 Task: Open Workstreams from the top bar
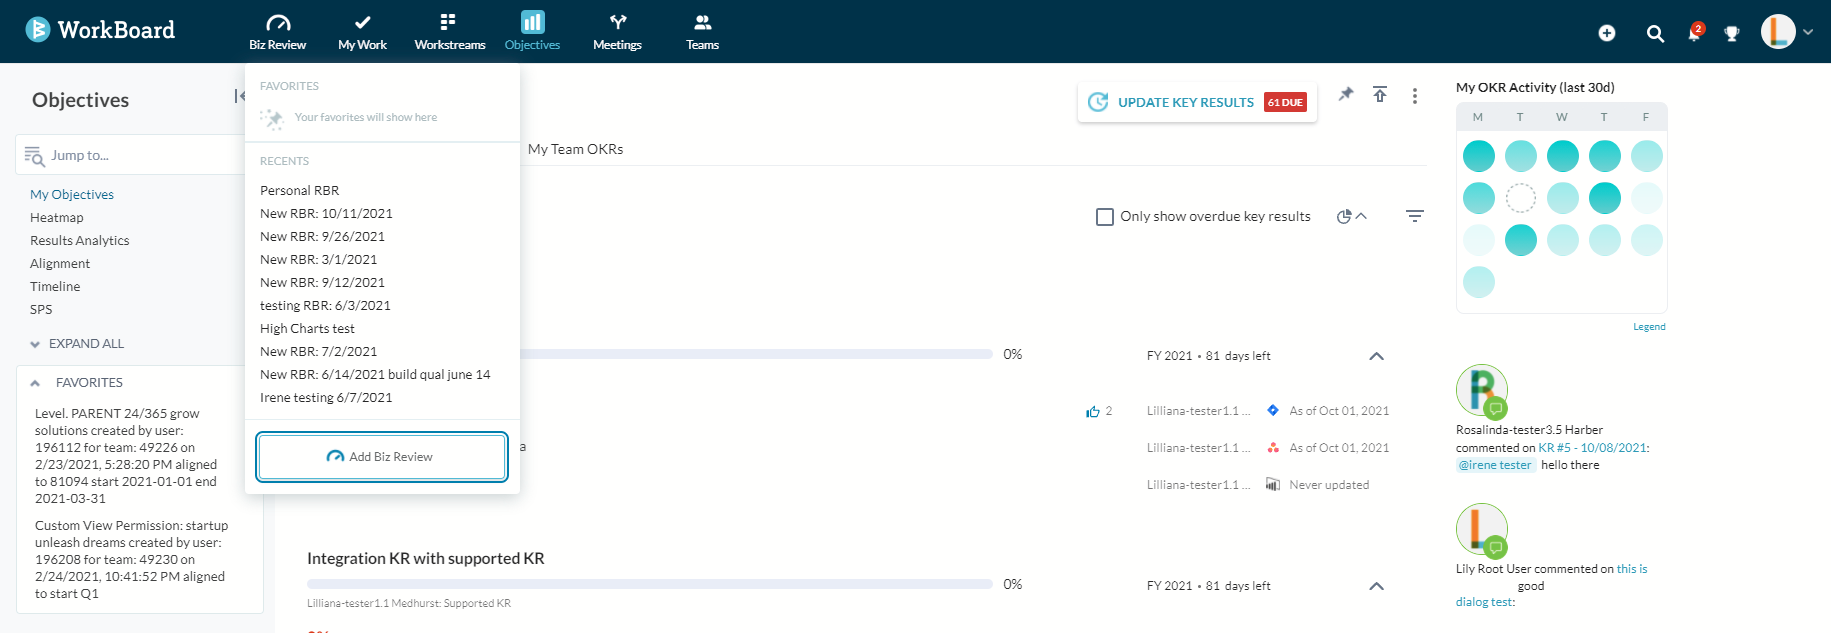pos(449,31)
